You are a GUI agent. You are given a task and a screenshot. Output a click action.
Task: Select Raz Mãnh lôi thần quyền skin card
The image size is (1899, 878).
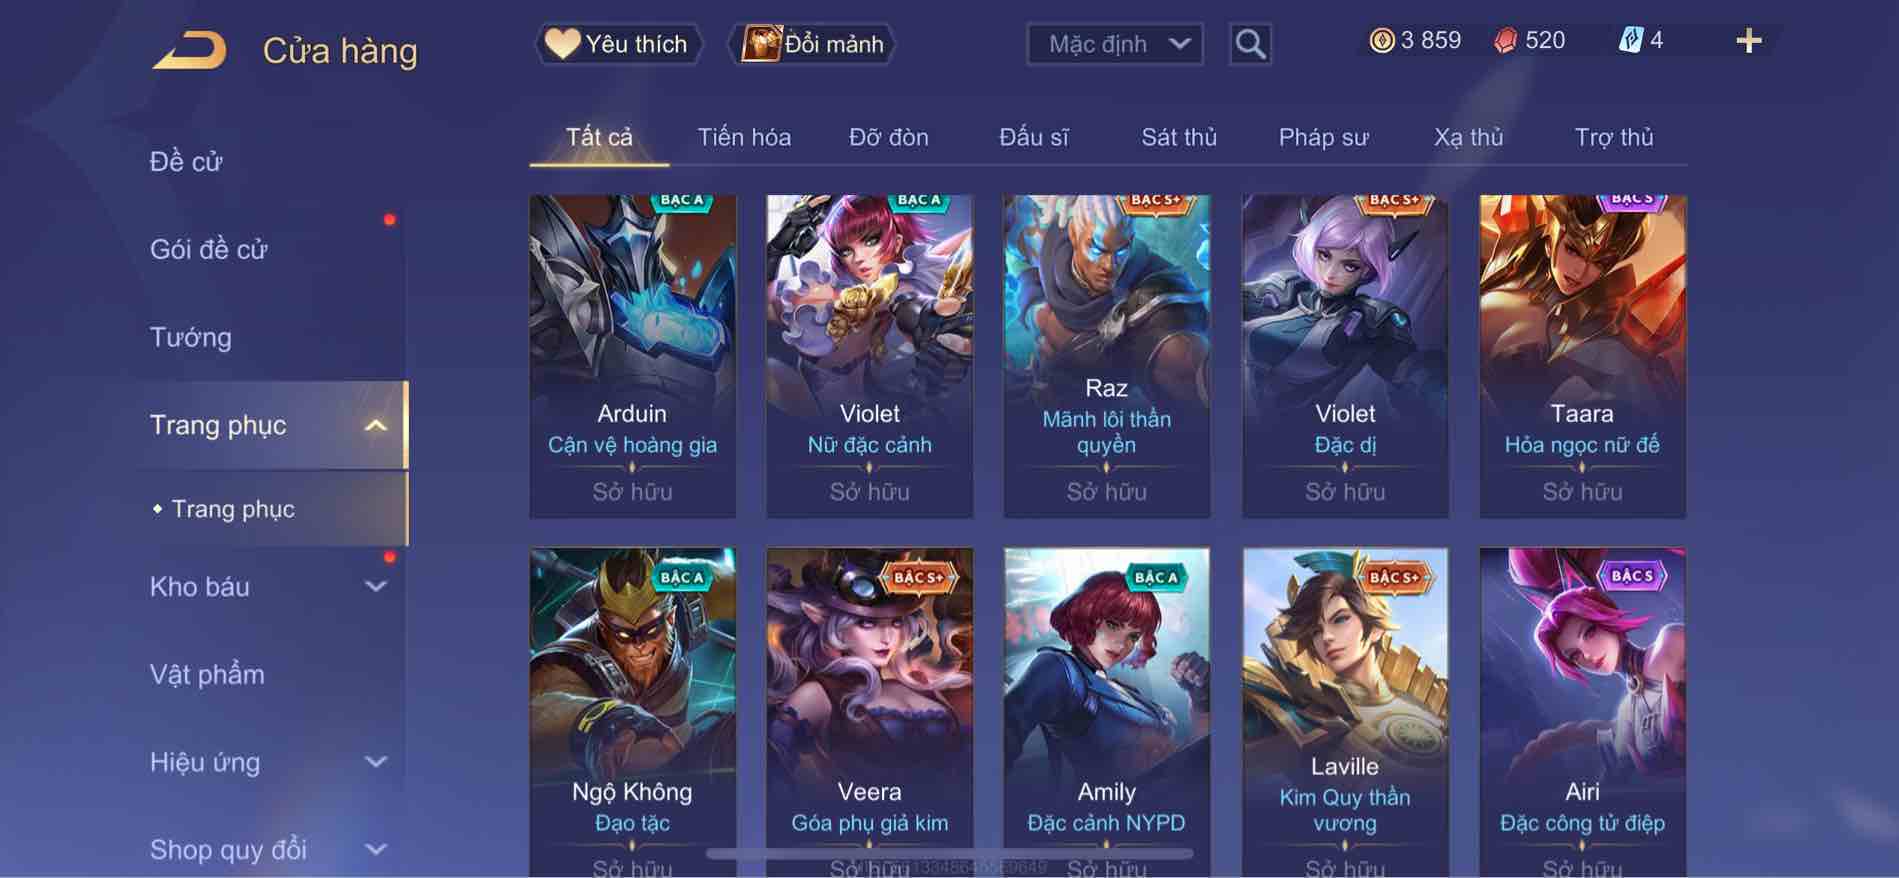pos(1106,356)
